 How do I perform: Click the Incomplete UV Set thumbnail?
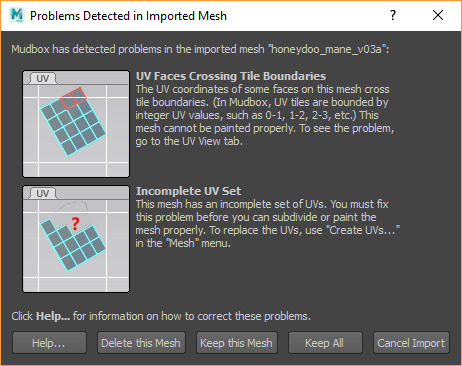click(x=76, y=239)
